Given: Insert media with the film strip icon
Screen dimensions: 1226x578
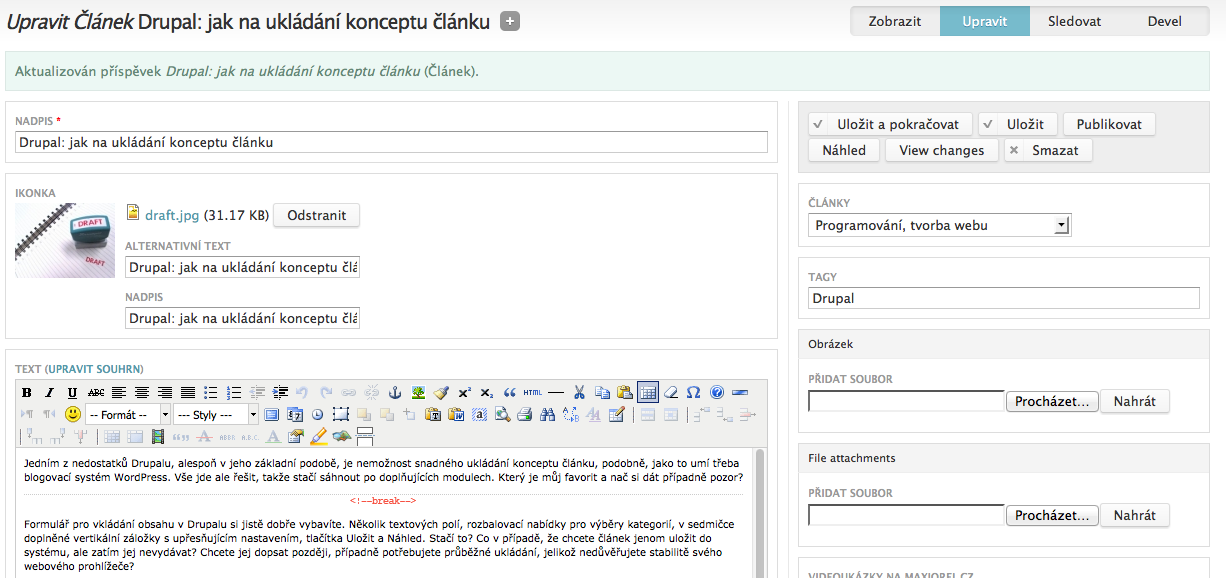Looking at the screenshot, I should 158,436.
